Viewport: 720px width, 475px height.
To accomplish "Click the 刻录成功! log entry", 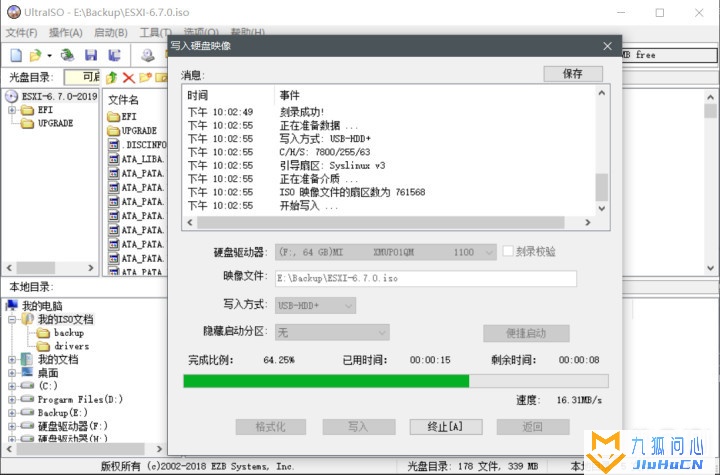I will pyautogui.click(x=302, y=112).
